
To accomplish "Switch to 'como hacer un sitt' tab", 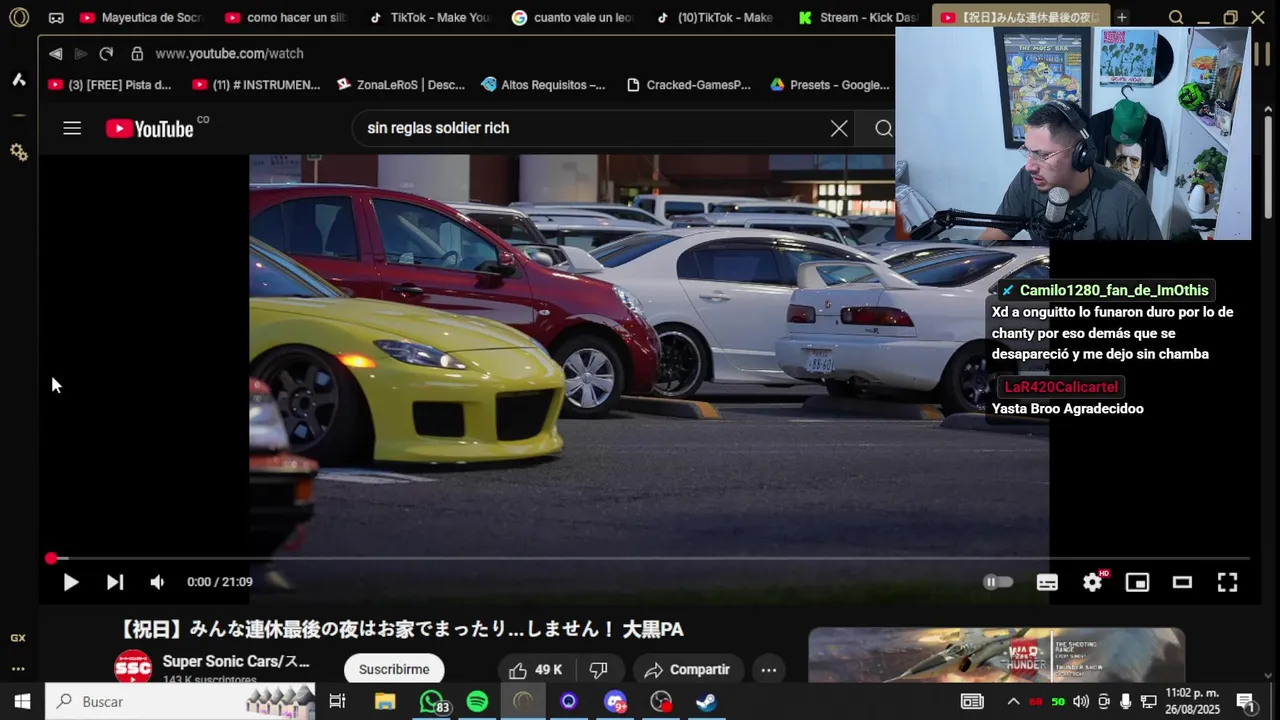I will click(x=287, y=17).
